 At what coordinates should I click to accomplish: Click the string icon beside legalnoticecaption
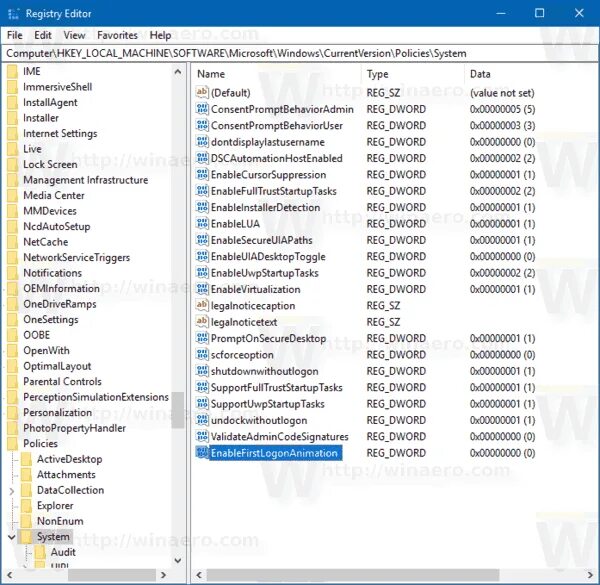pyautogui.click(x=202, y=305)
